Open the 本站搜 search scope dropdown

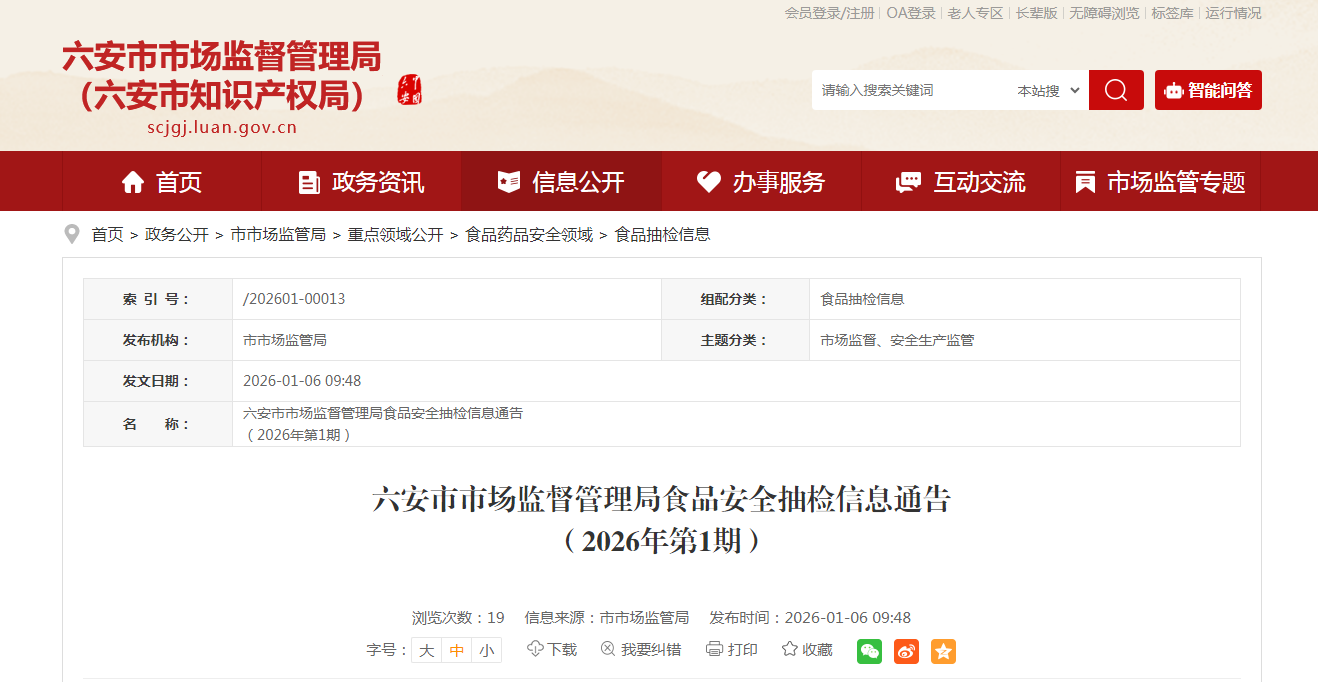pos(1048,90)
